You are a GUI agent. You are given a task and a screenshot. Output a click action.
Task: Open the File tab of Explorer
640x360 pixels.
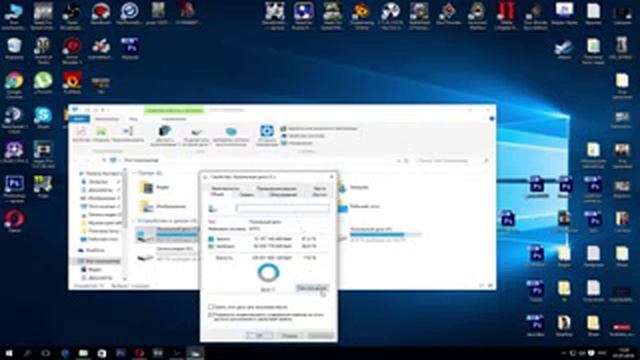(x=79, y=119)
